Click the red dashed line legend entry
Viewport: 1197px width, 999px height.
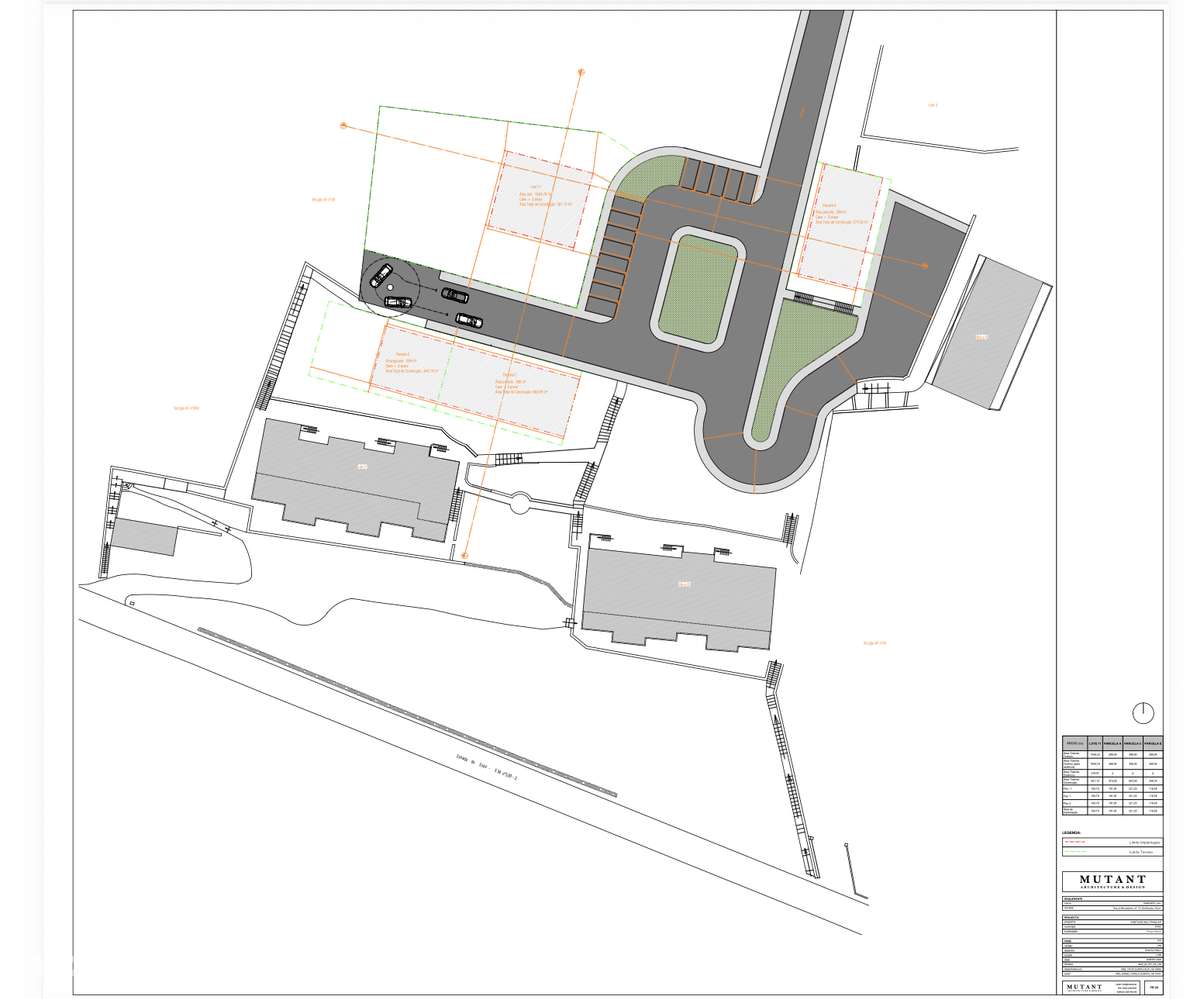[x=1112, y=842]
